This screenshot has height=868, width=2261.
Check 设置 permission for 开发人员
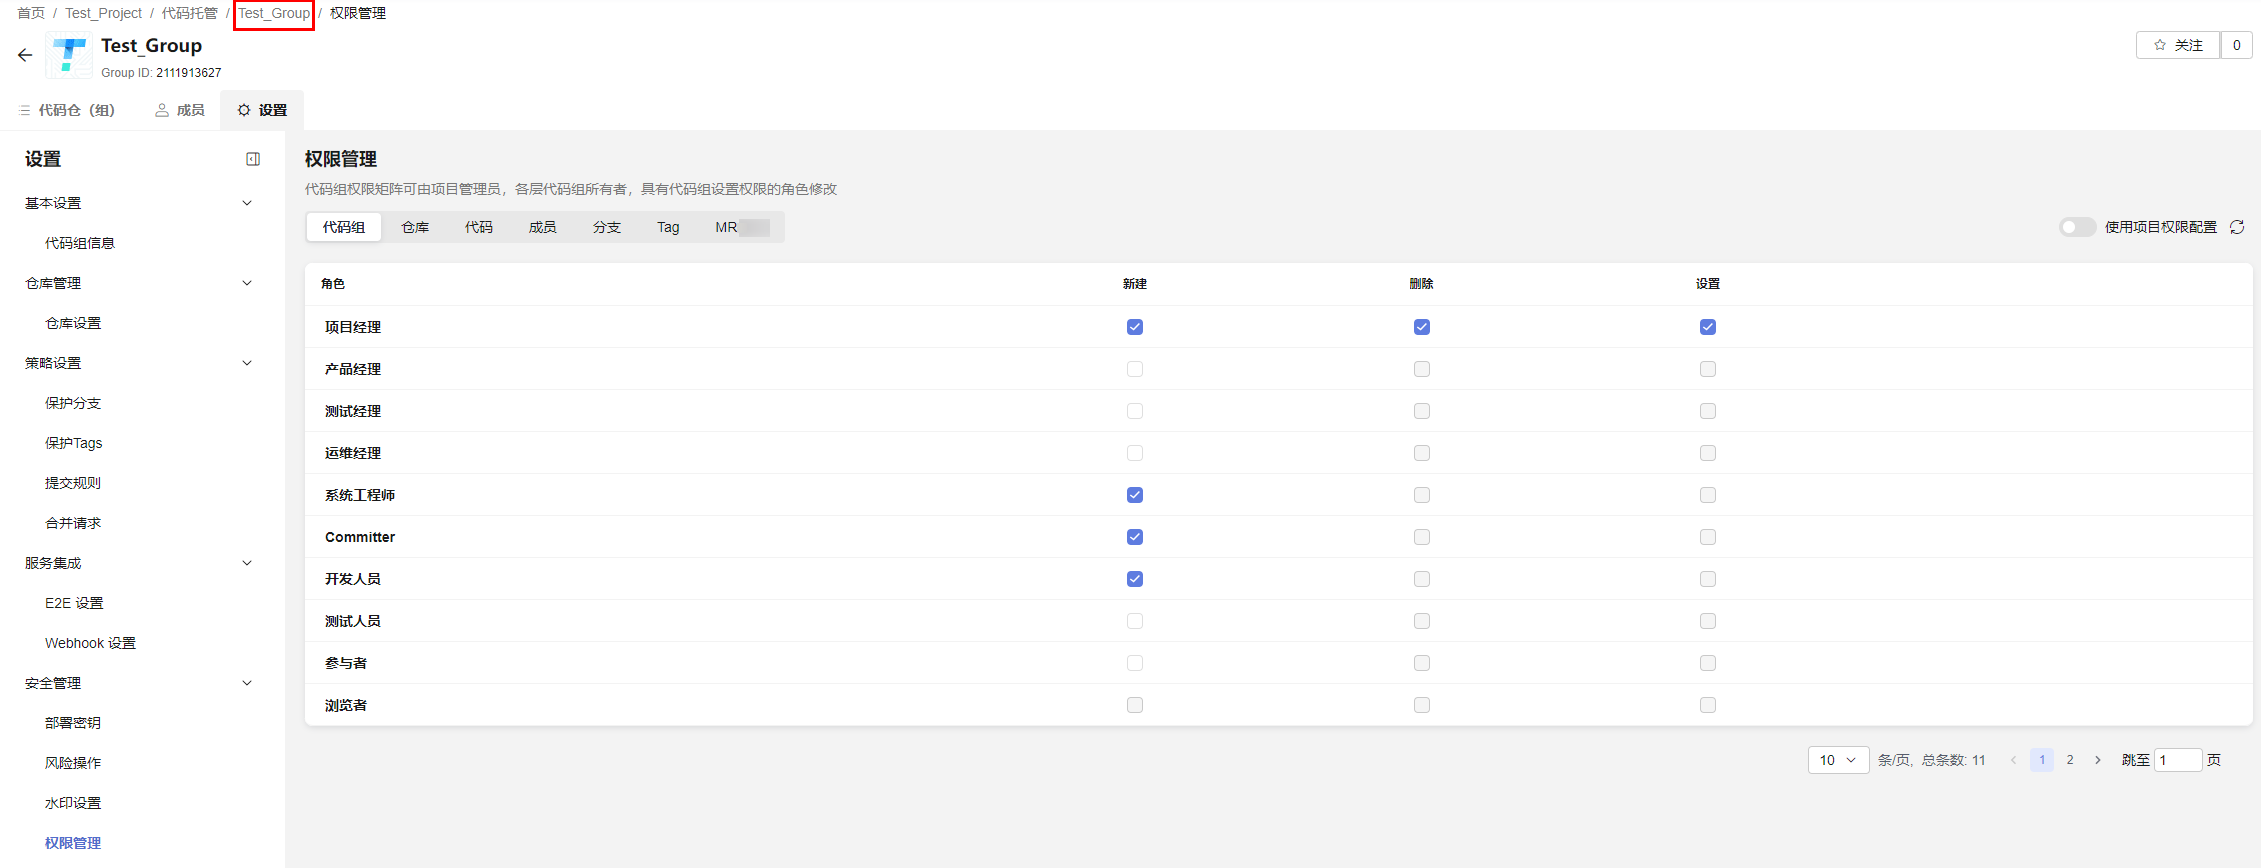pos(1707,579)
